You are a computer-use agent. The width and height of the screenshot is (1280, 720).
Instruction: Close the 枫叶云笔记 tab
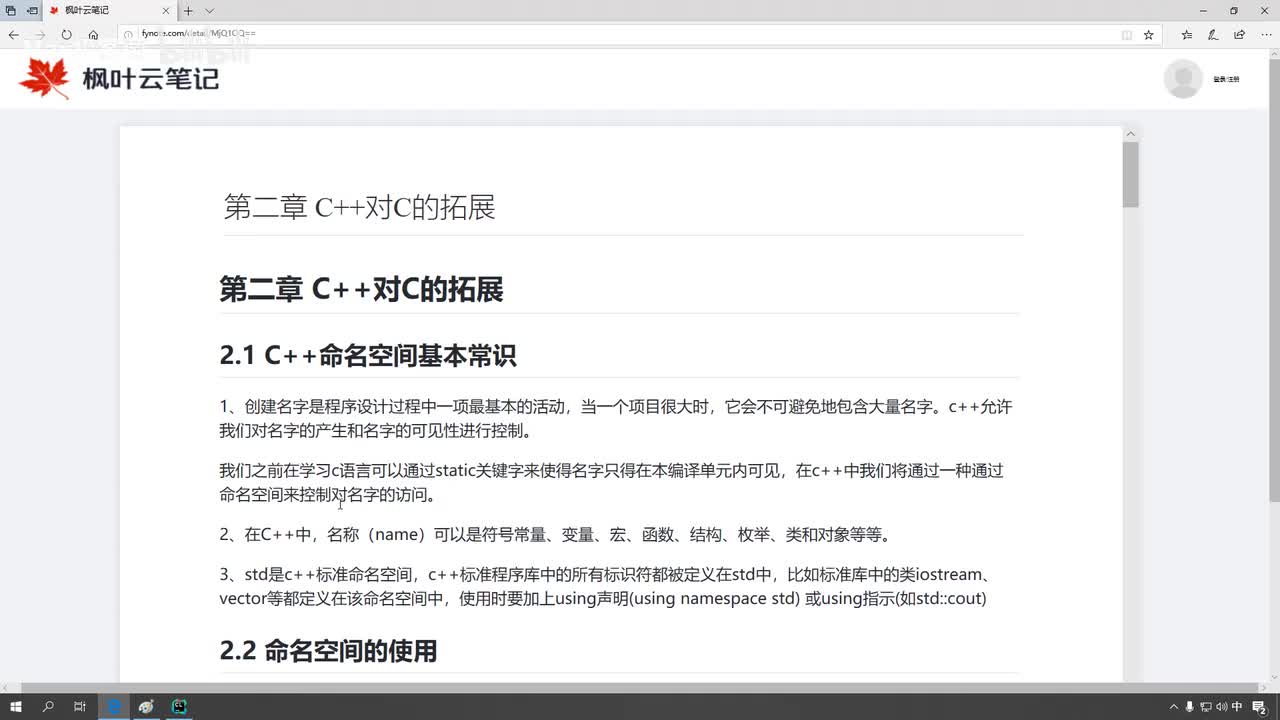tap(168, 10)
